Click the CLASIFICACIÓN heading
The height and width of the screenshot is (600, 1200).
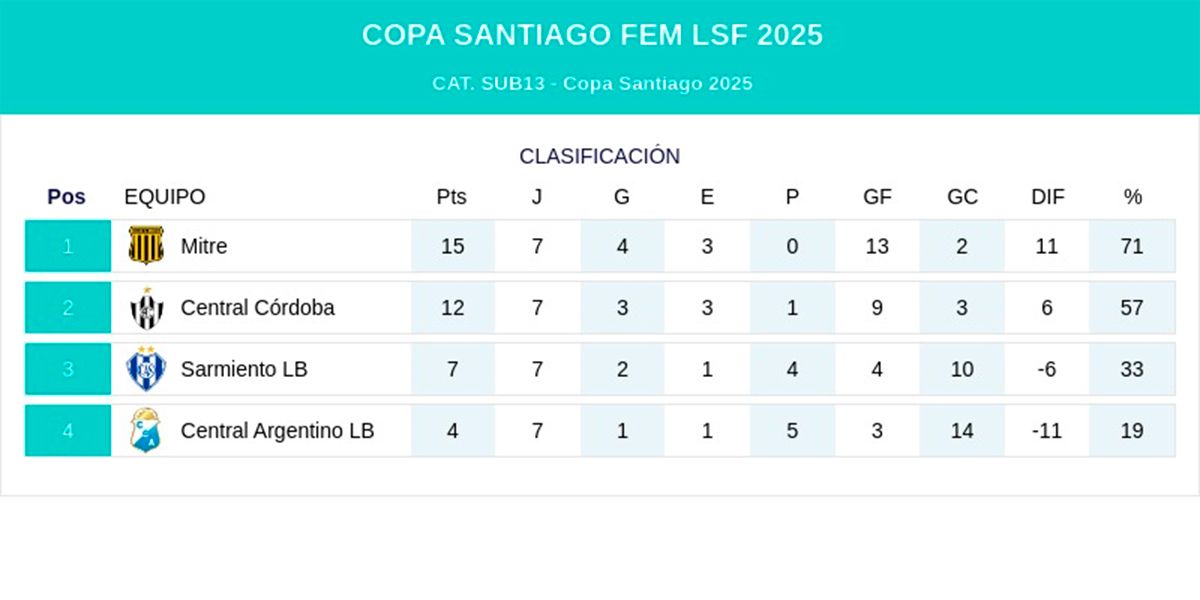click(x=599, y=156)
